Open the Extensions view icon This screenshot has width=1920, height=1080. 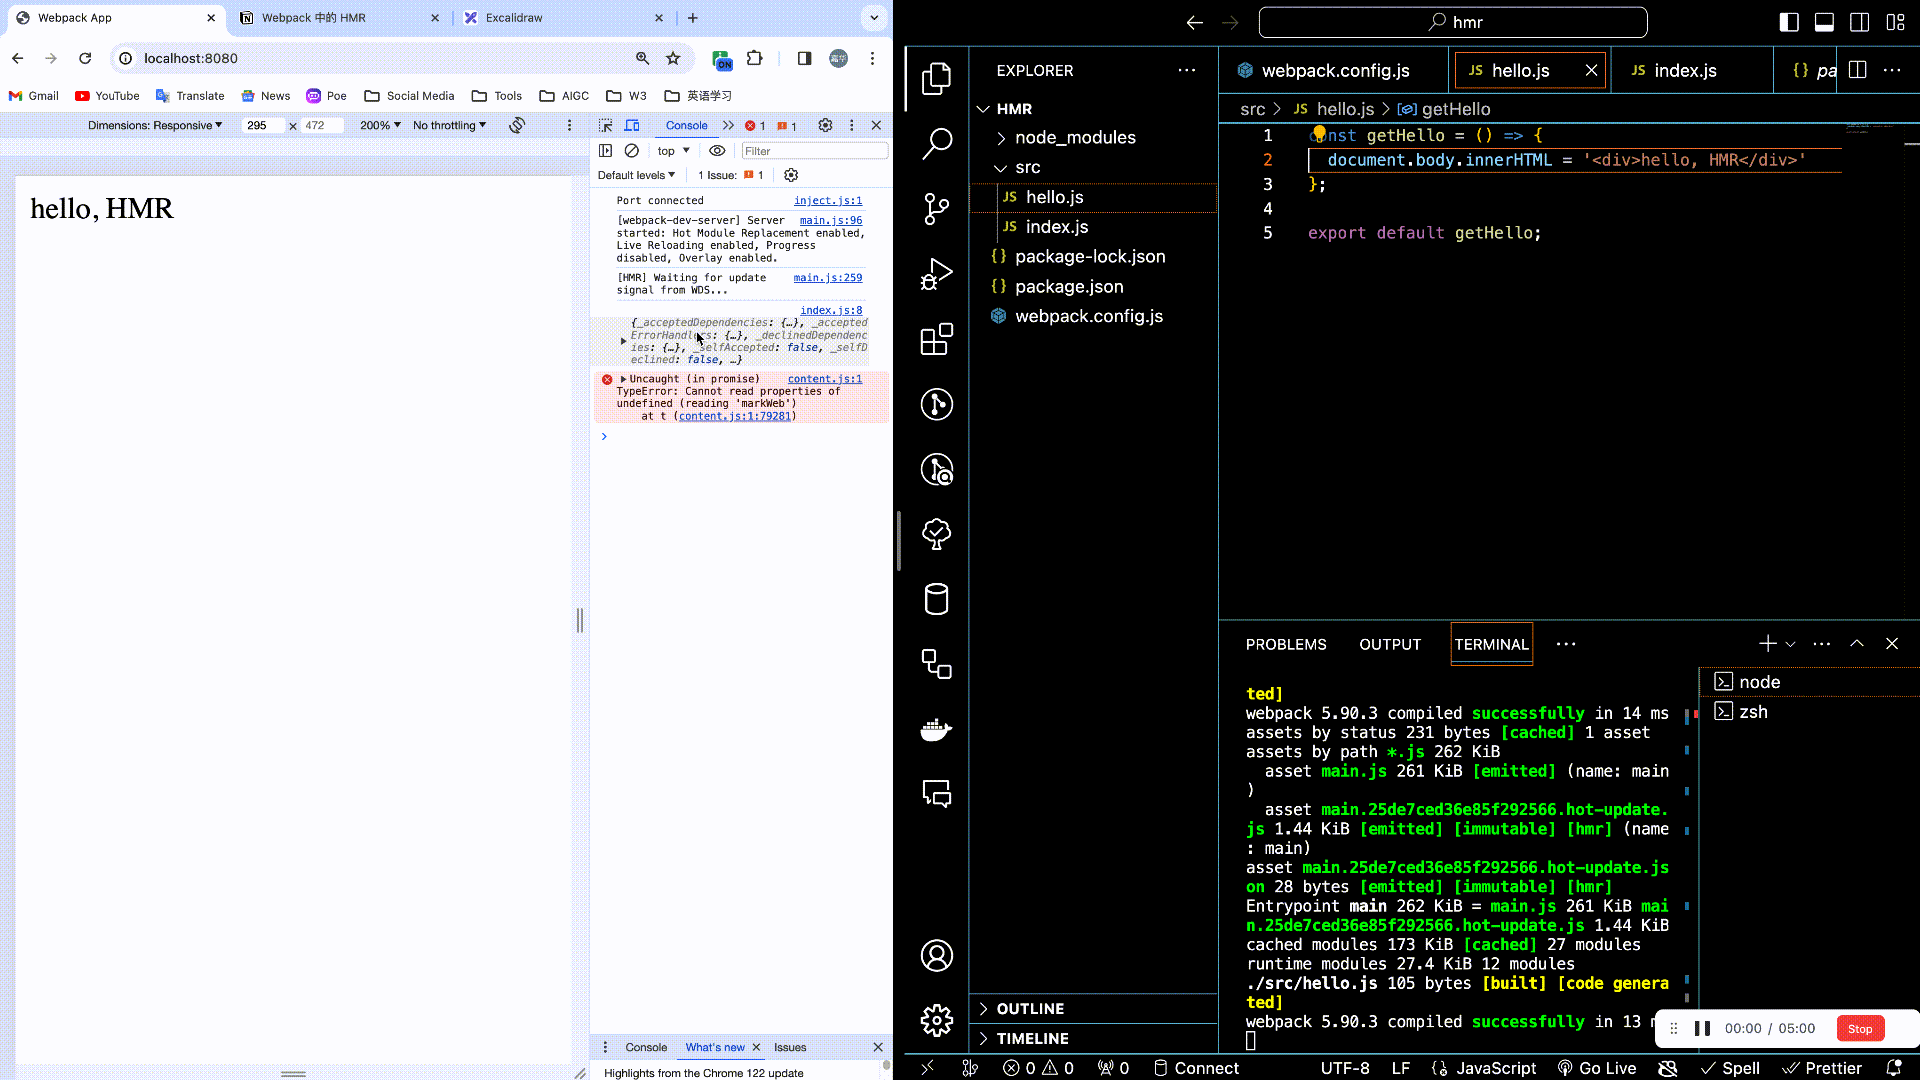(936, 340)
